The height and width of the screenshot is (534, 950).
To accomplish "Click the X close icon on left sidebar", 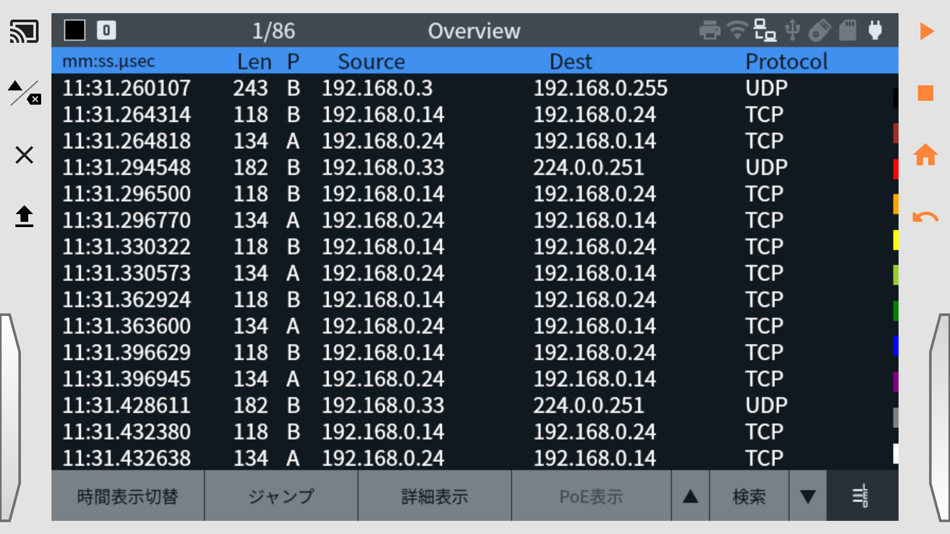I will [x=24, y=155].
